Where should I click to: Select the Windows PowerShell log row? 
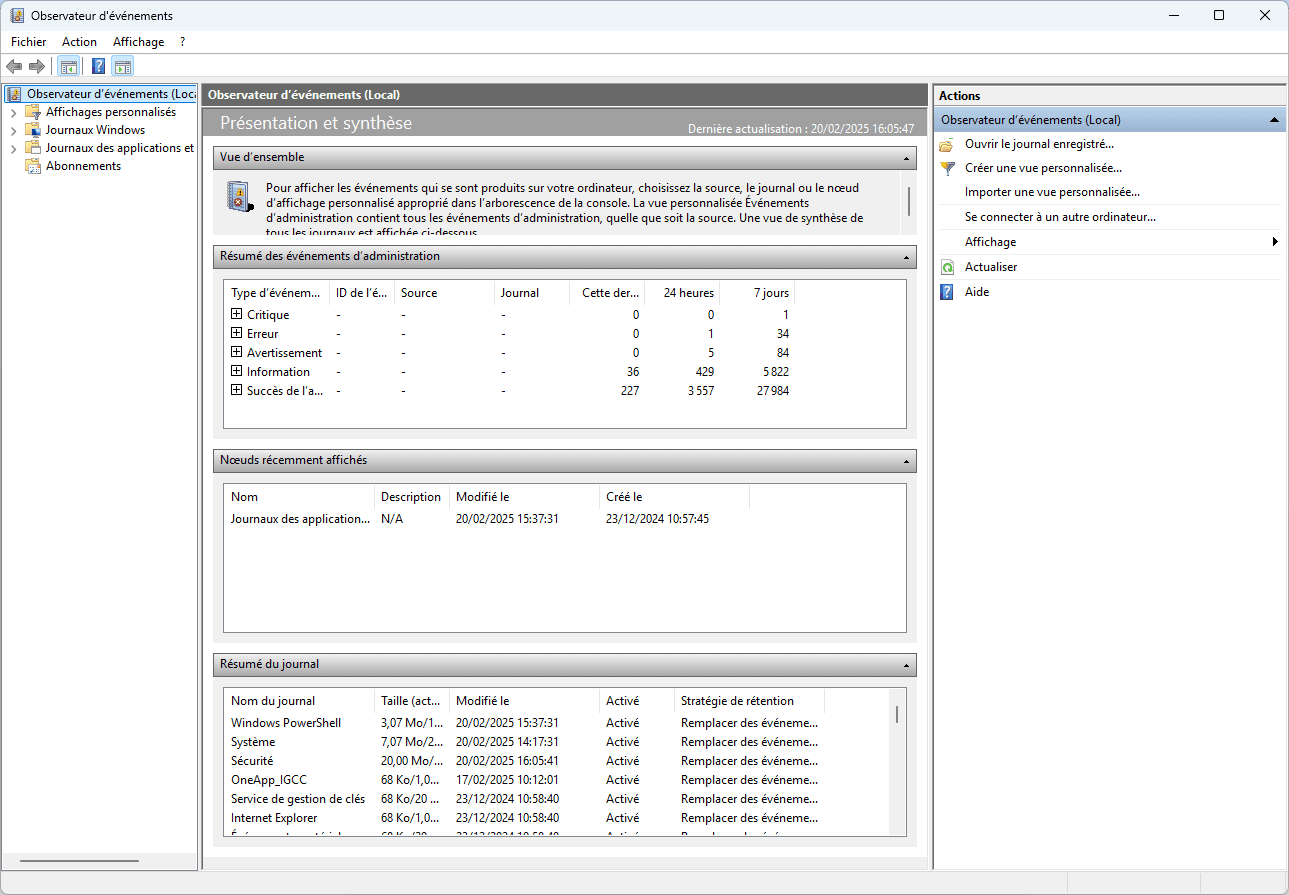[x=524, y=723]
